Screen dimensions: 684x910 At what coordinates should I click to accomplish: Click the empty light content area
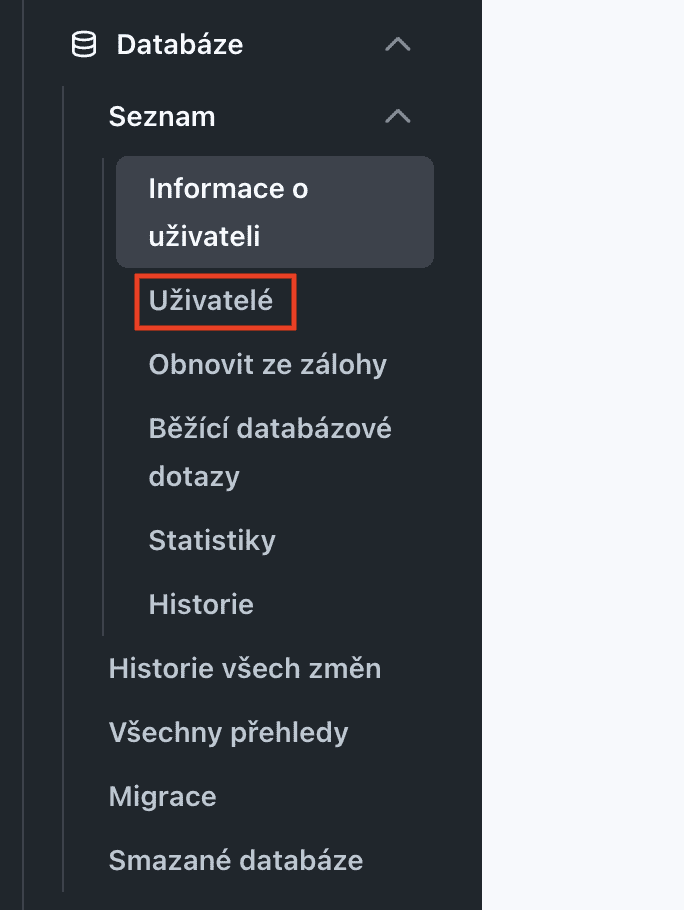point(582,455)
